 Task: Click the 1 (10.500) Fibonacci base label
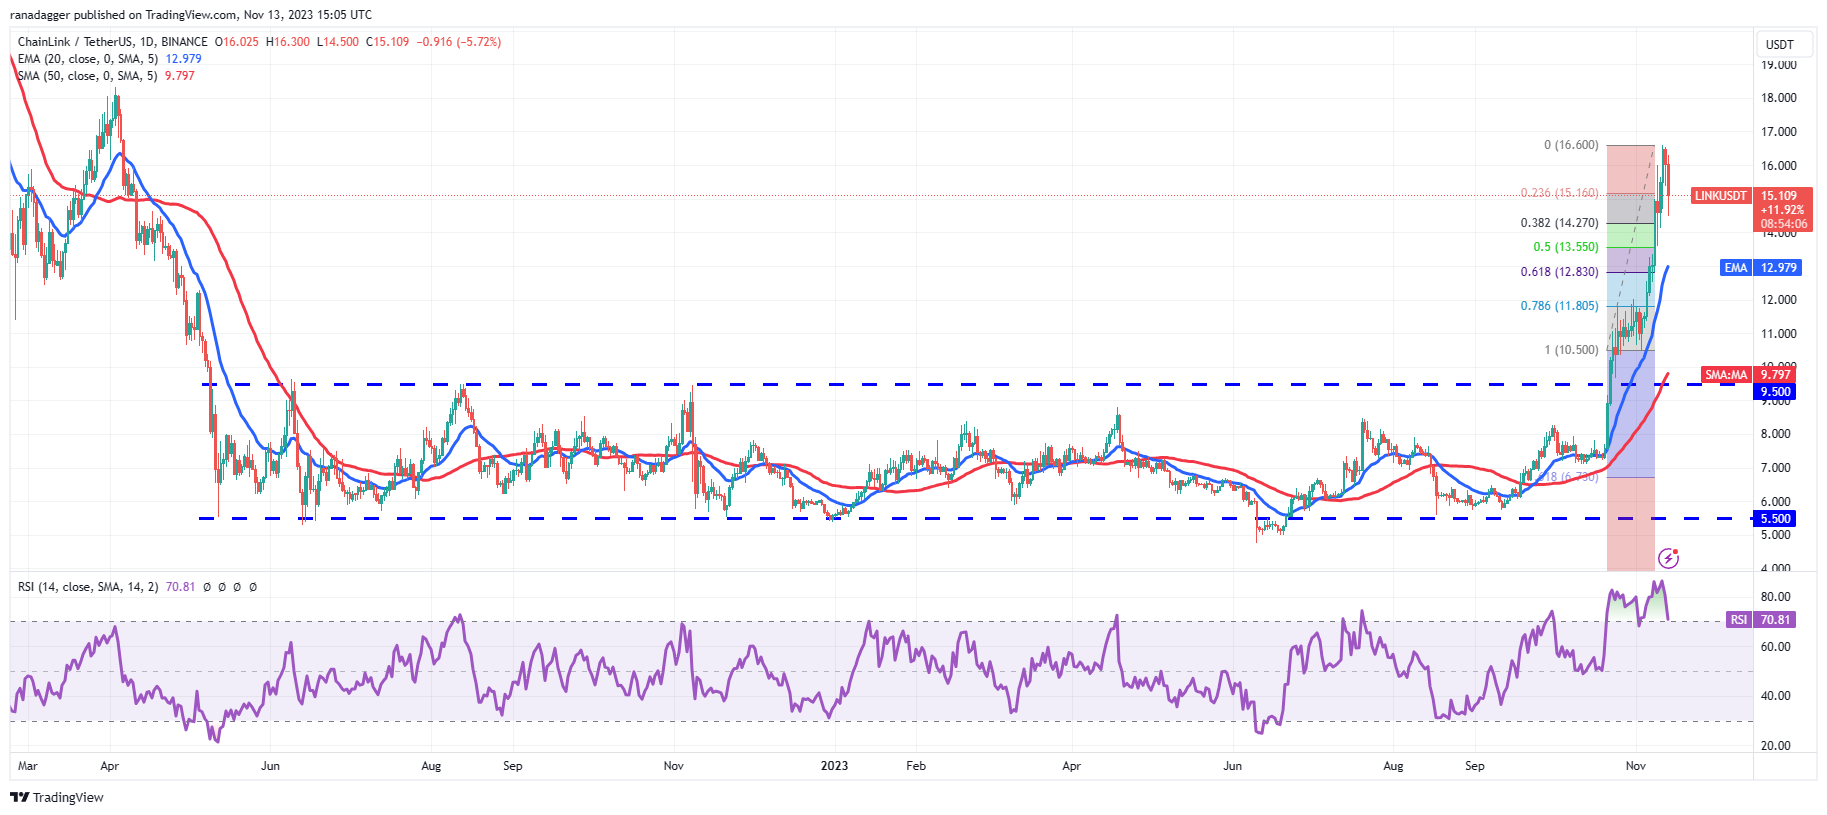pos(1570,350)
